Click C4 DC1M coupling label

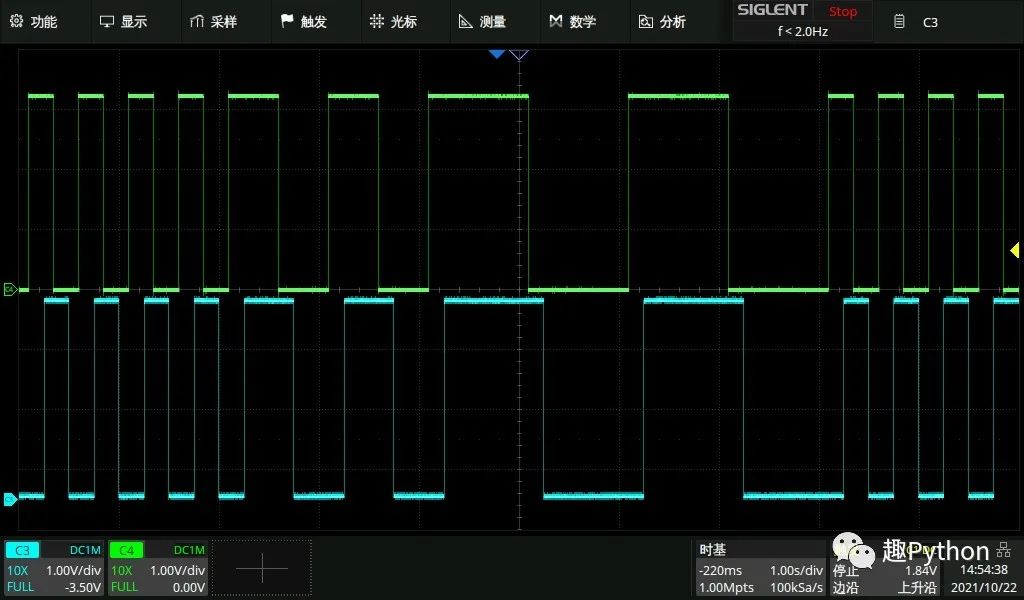pos(189,550)
